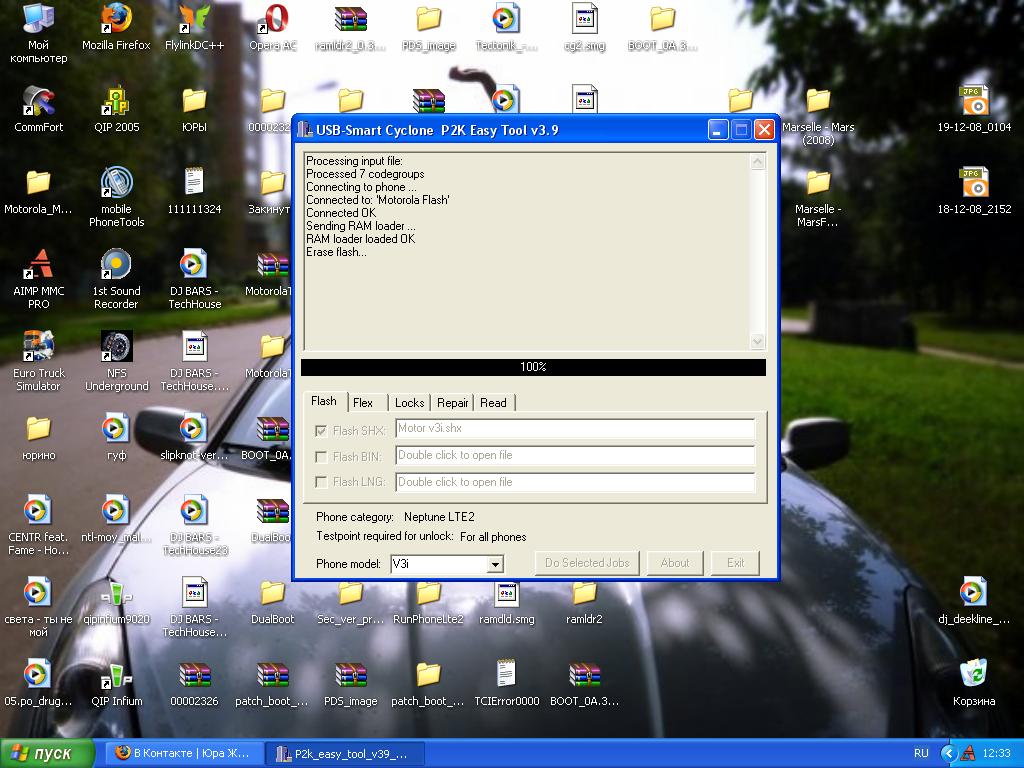Click the Sec_ver_pr folder icon
Image resolution: width=1024 pixels, height=768 pixels.
351,601
